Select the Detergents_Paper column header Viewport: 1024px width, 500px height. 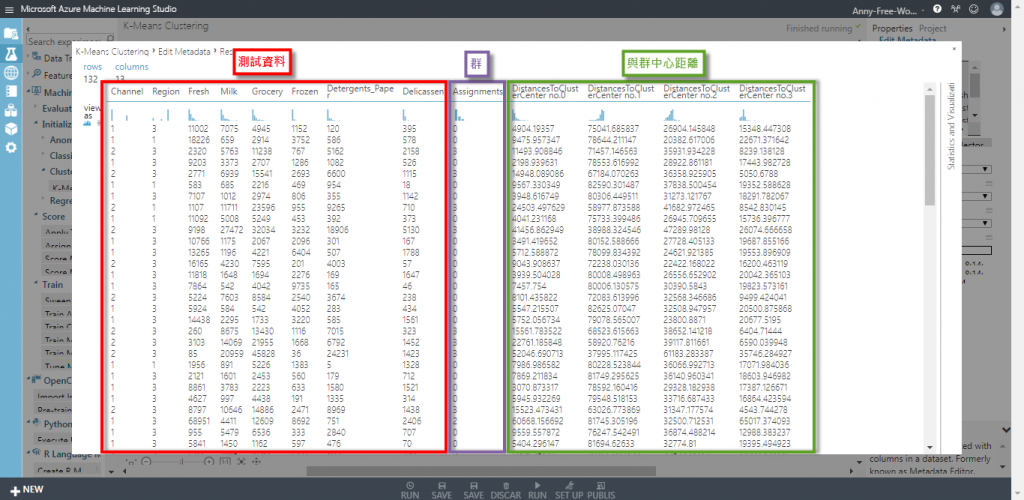(360, 91)
